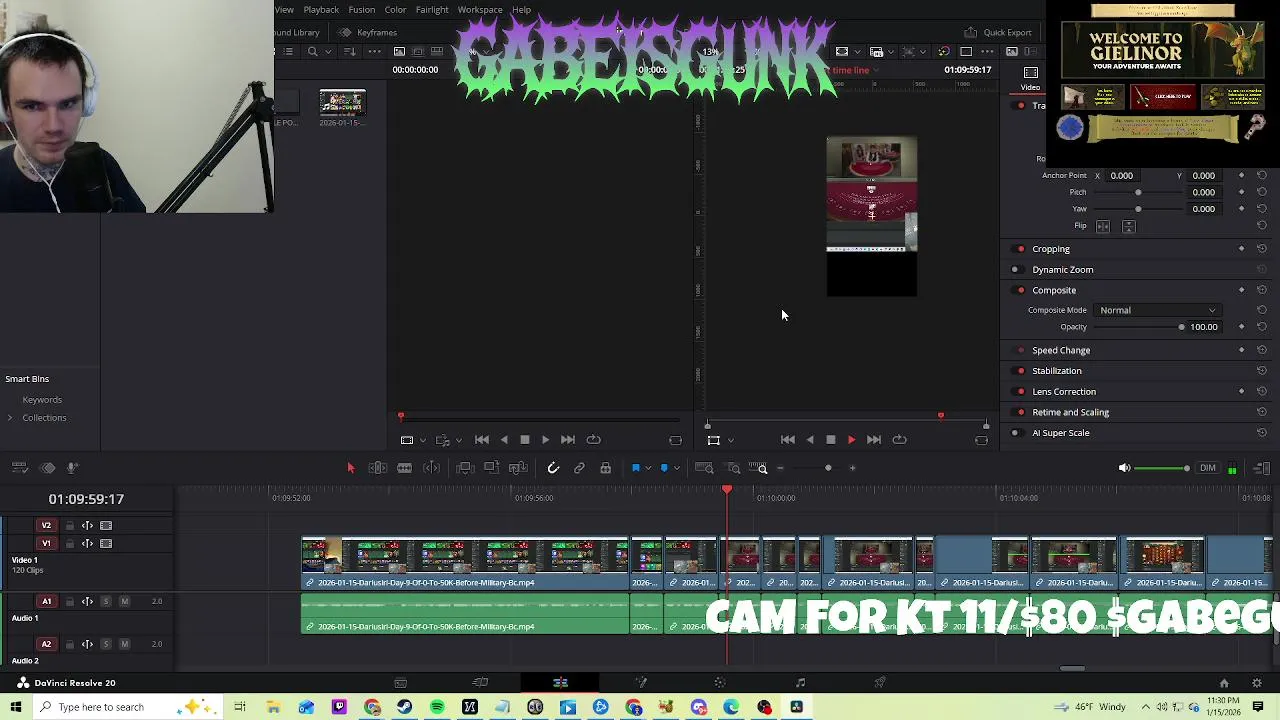Screen dimensions: 1280x720
Task: Open the Playback menu
Action: coord(321,10)
